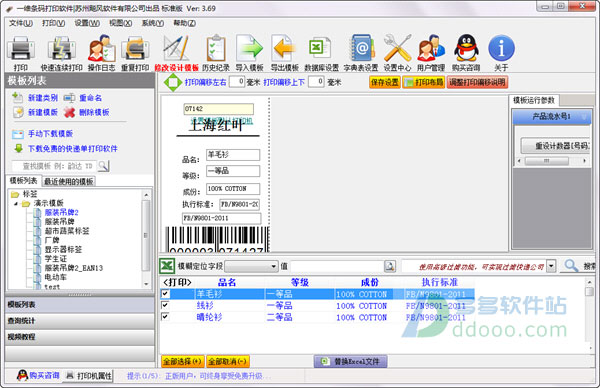Click 导入模板 import template icon
The height and width of the screenshot is (388, 600).
(249, 49)
